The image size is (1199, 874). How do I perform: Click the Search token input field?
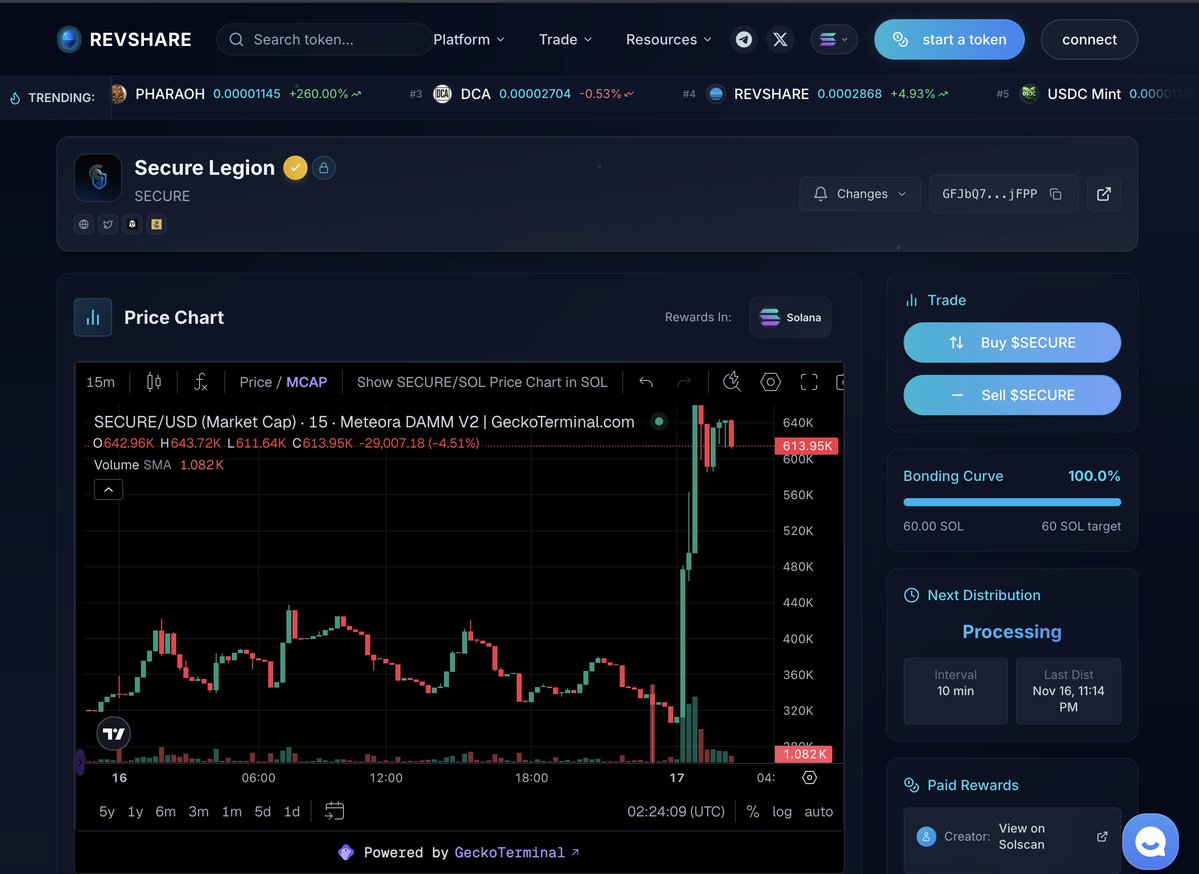coord(324,39)
